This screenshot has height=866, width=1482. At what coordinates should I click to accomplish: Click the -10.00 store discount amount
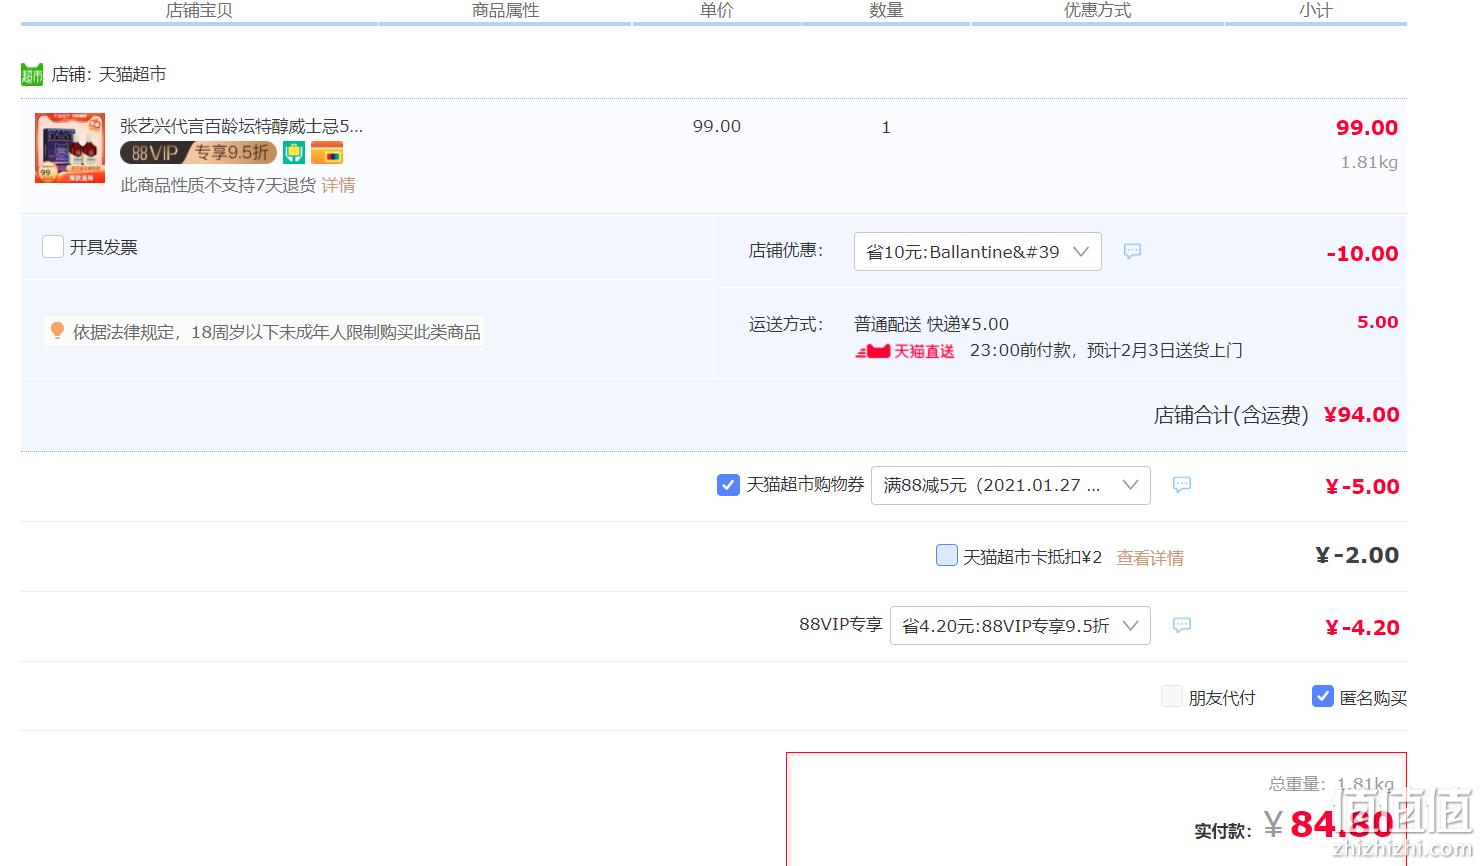[1362, 253]
